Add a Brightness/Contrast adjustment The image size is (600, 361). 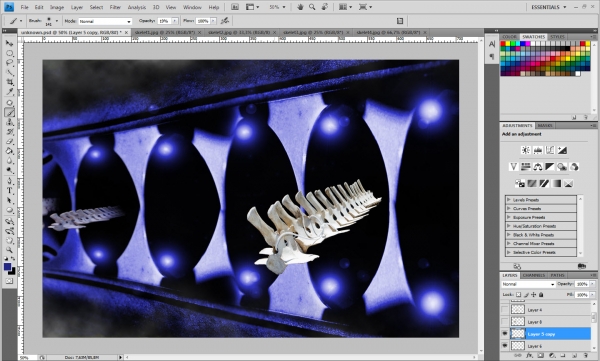pos(526,150)
